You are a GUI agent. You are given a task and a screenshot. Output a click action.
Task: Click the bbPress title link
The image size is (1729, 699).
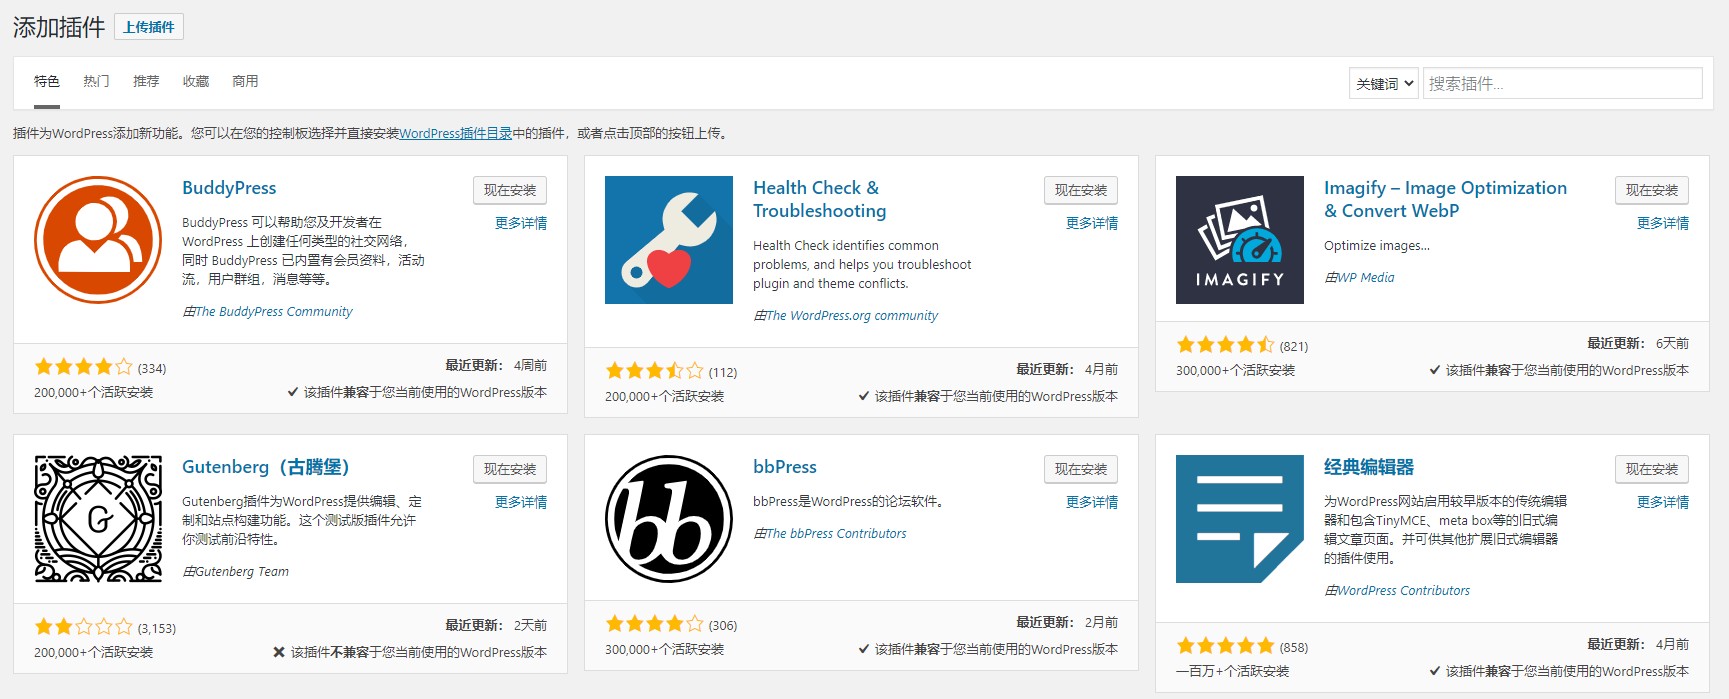click(x=785, y=467)
